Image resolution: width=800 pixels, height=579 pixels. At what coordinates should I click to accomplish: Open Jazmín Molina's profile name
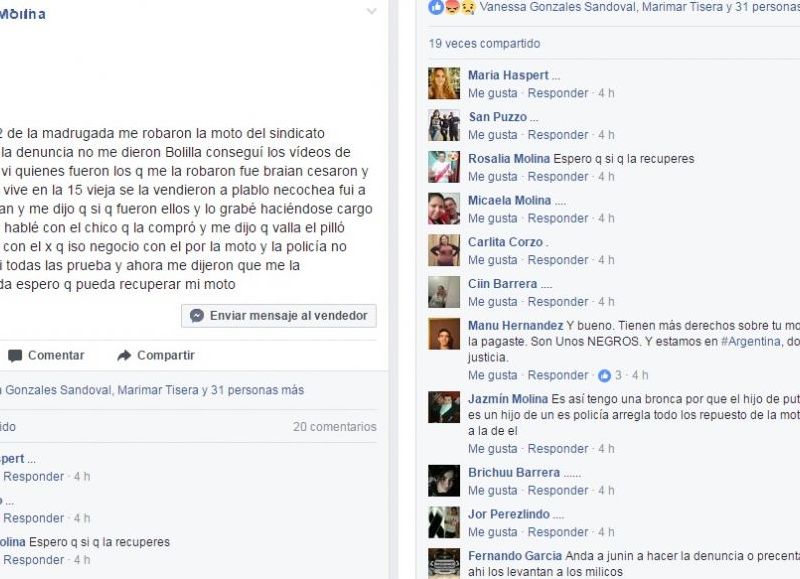tap(508, 398)
